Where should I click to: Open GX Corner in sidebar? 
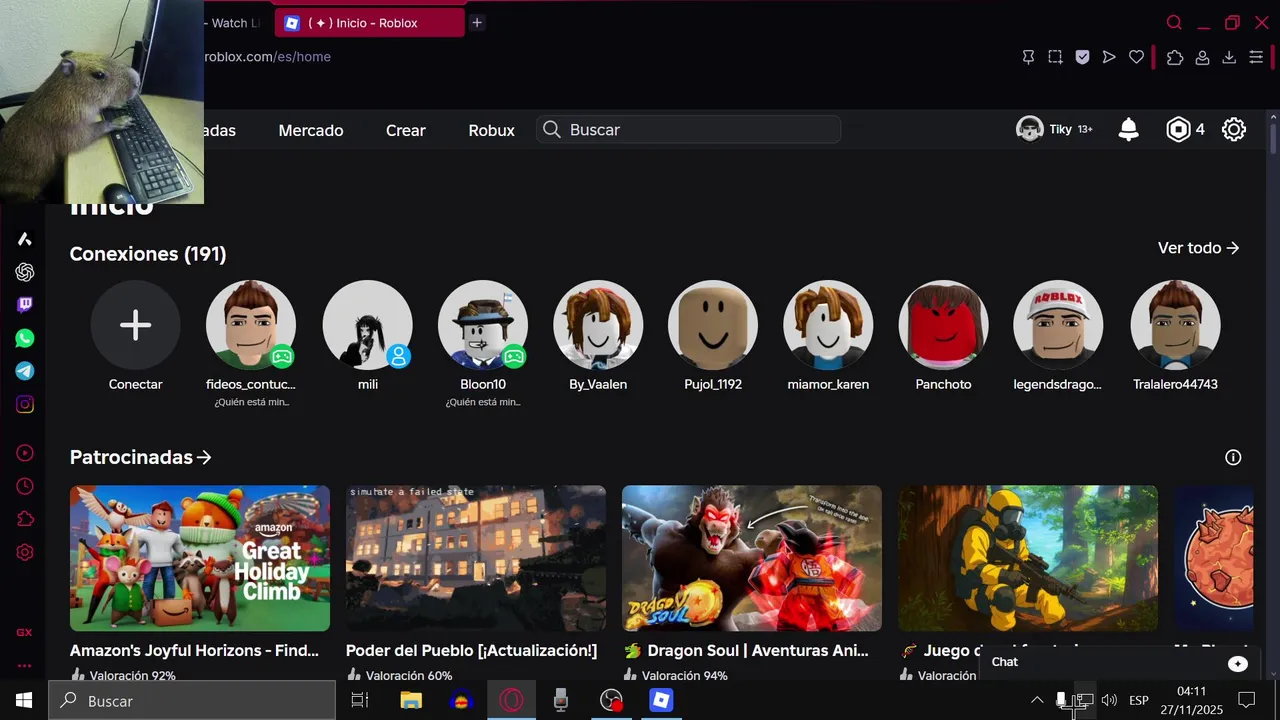tap(24, 632)
